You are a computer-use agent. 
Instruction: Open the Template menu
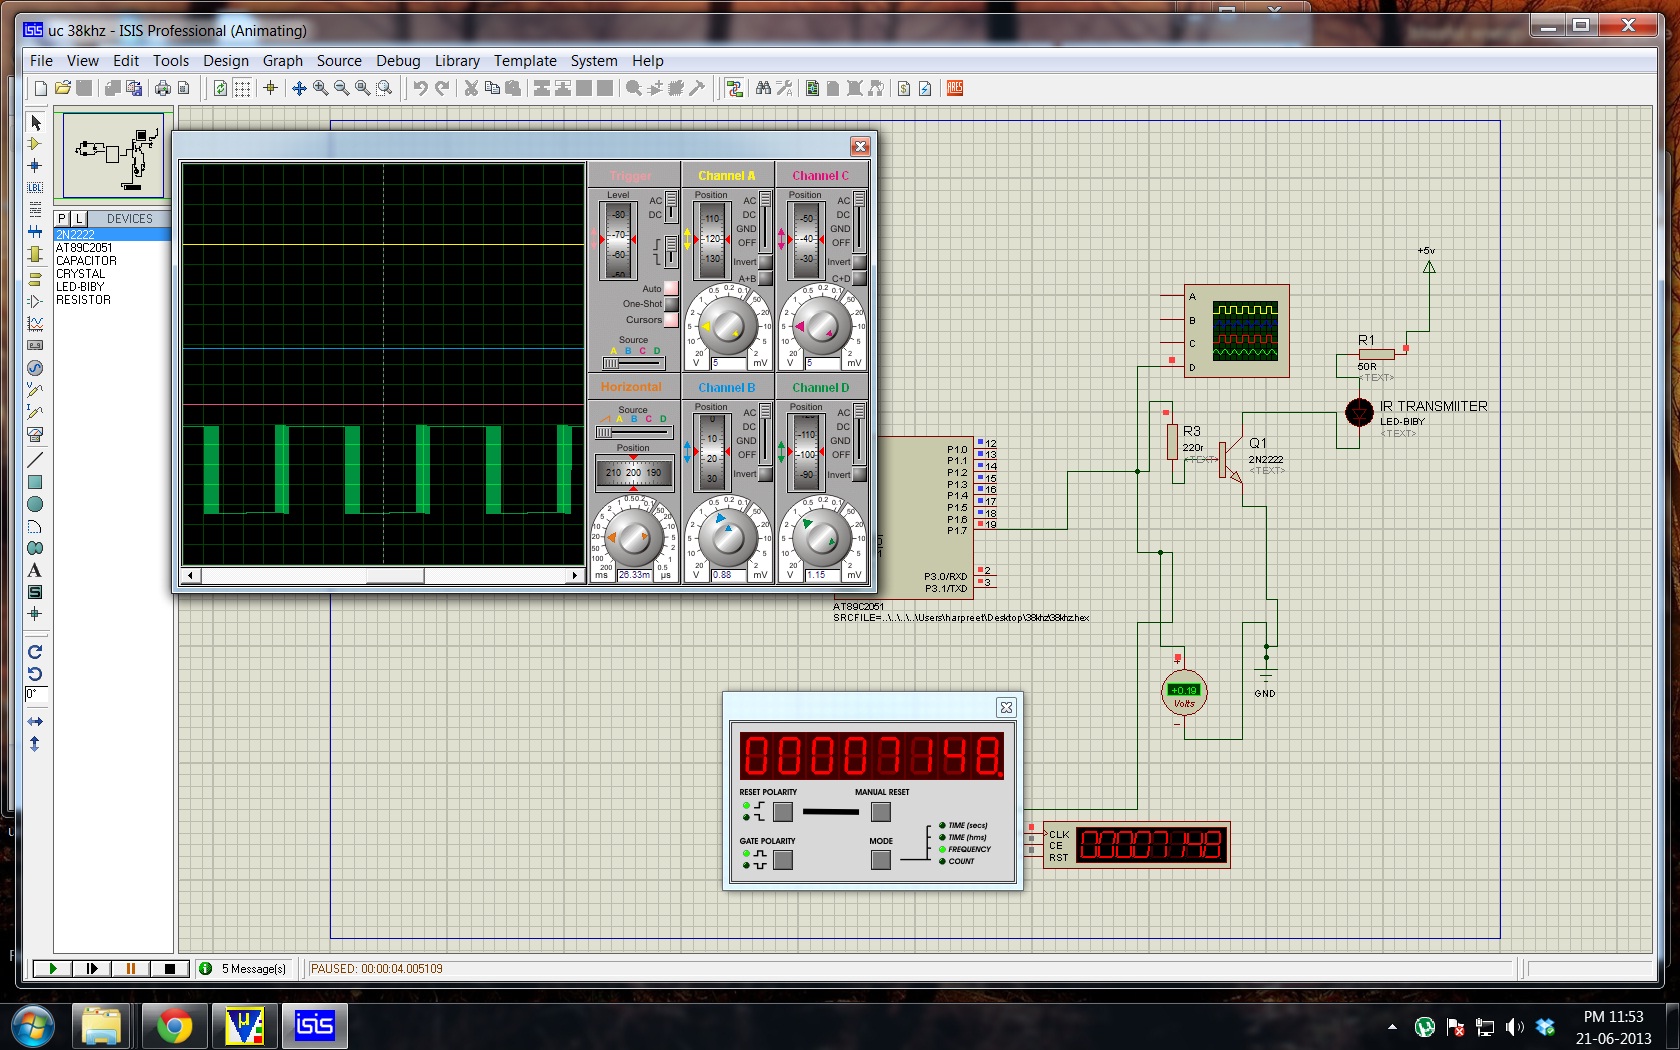coord(525,61)
